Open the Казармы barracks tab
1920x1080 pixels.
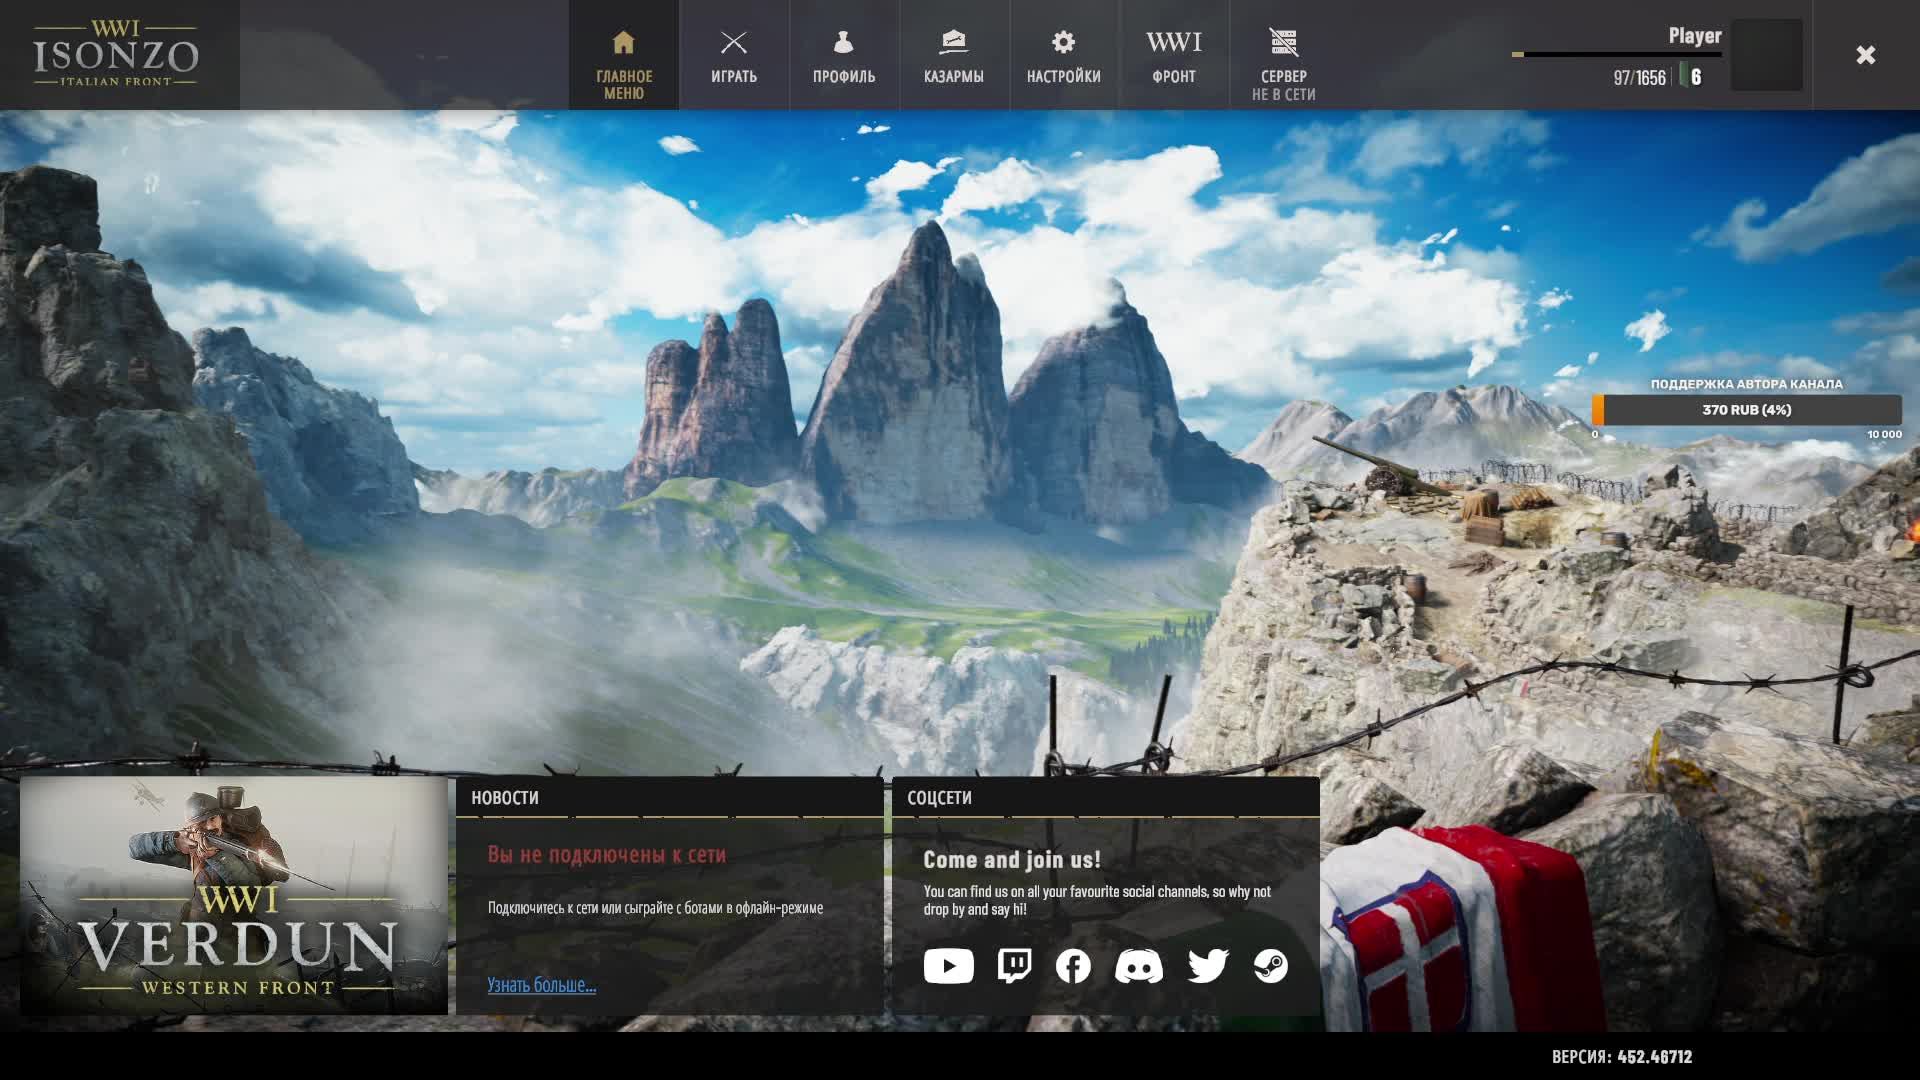(954, 55)
